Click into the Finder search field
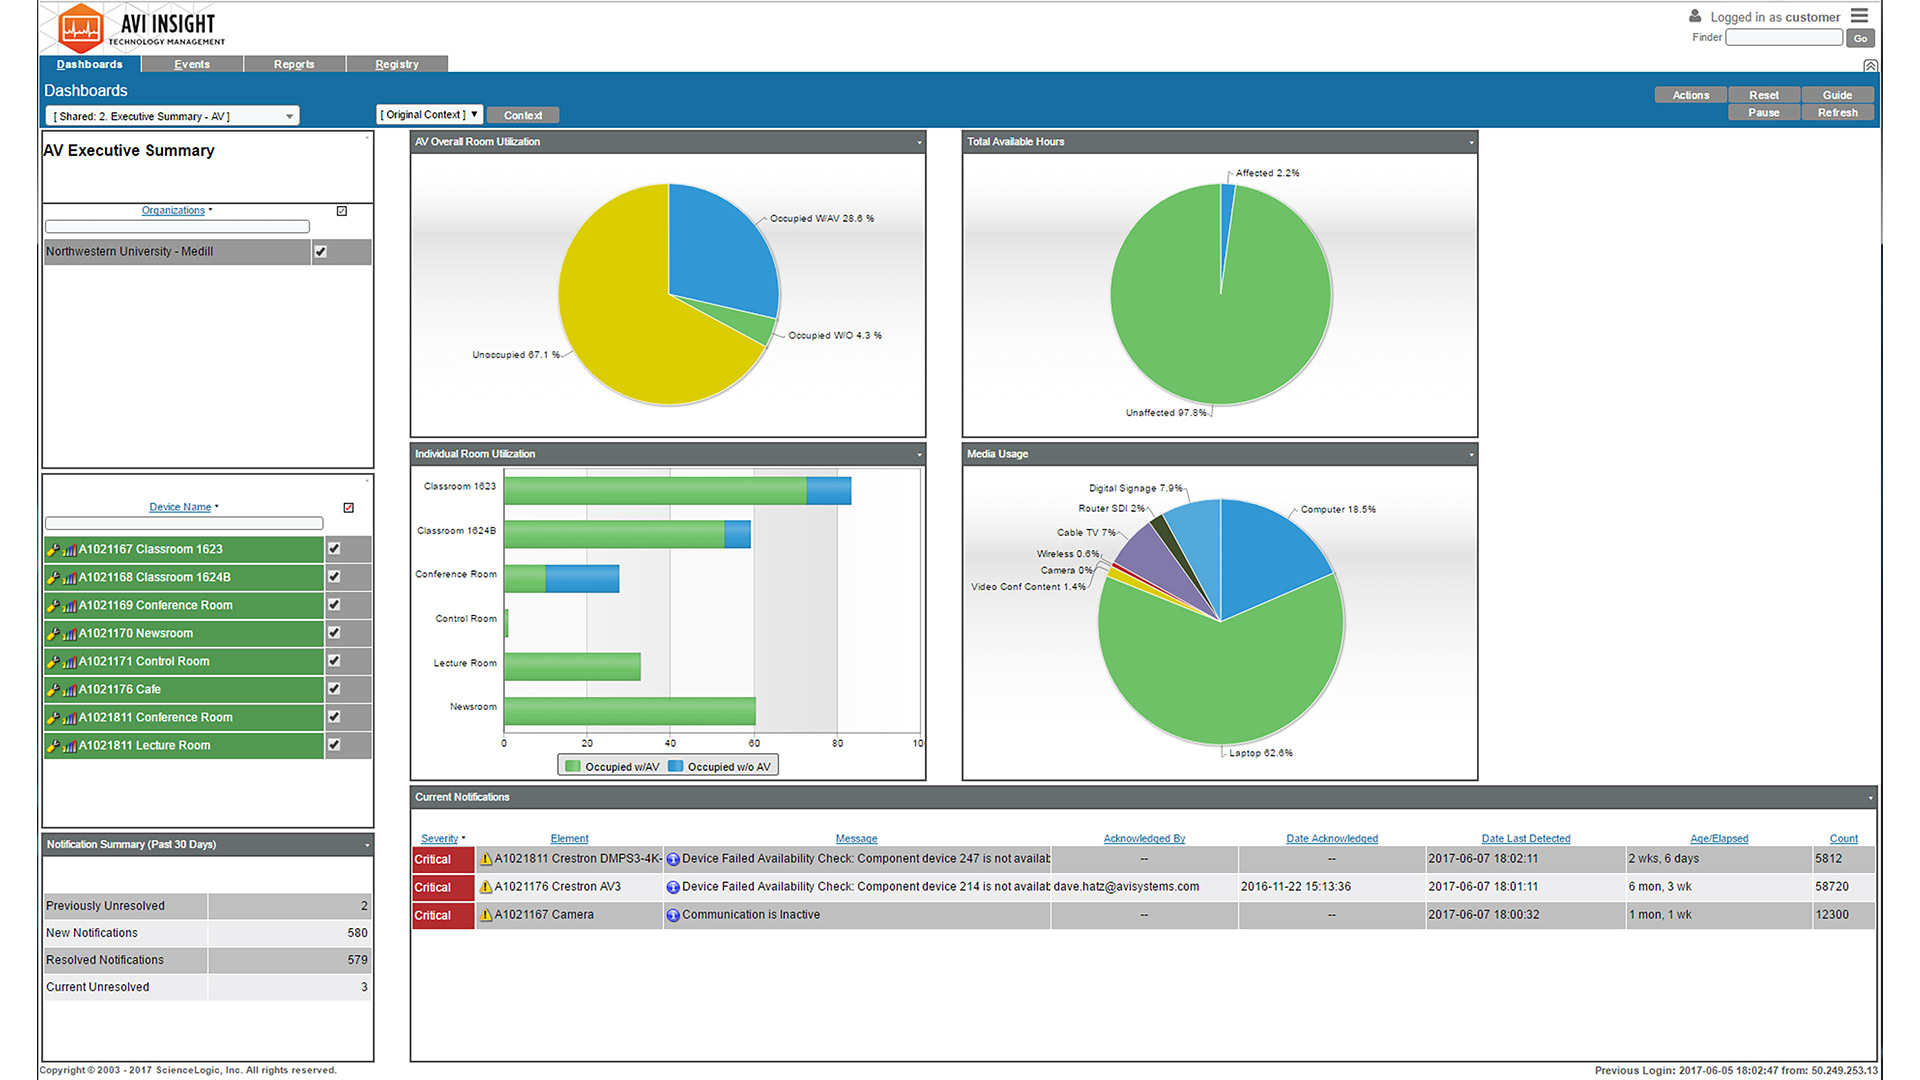The width and height of the screenshot is (1920, 1080). (1784, 37)
